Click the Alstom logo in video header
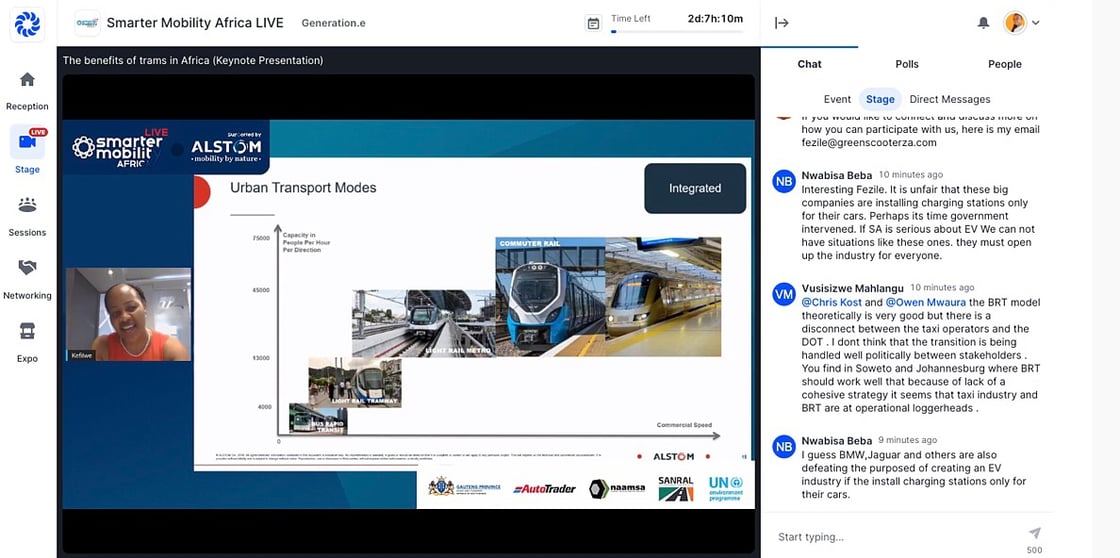This screenshot has height=558, width=1120. pyautogui.click(x=226, y=149)
